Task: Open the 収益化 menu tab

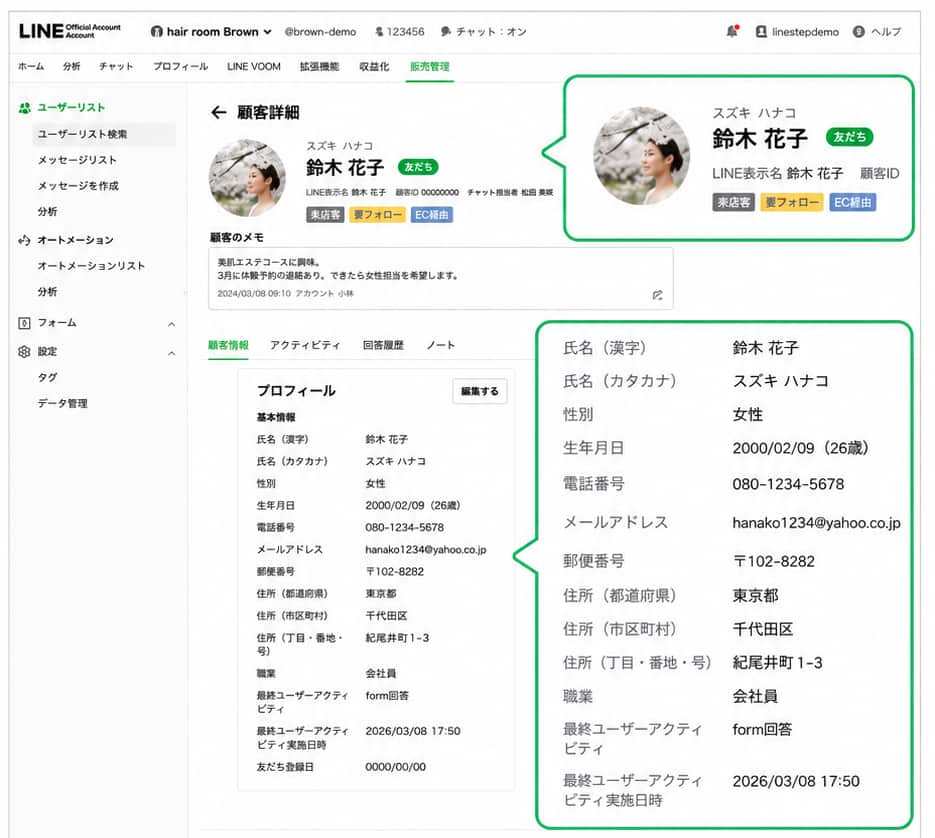Action: coord(374,66)
